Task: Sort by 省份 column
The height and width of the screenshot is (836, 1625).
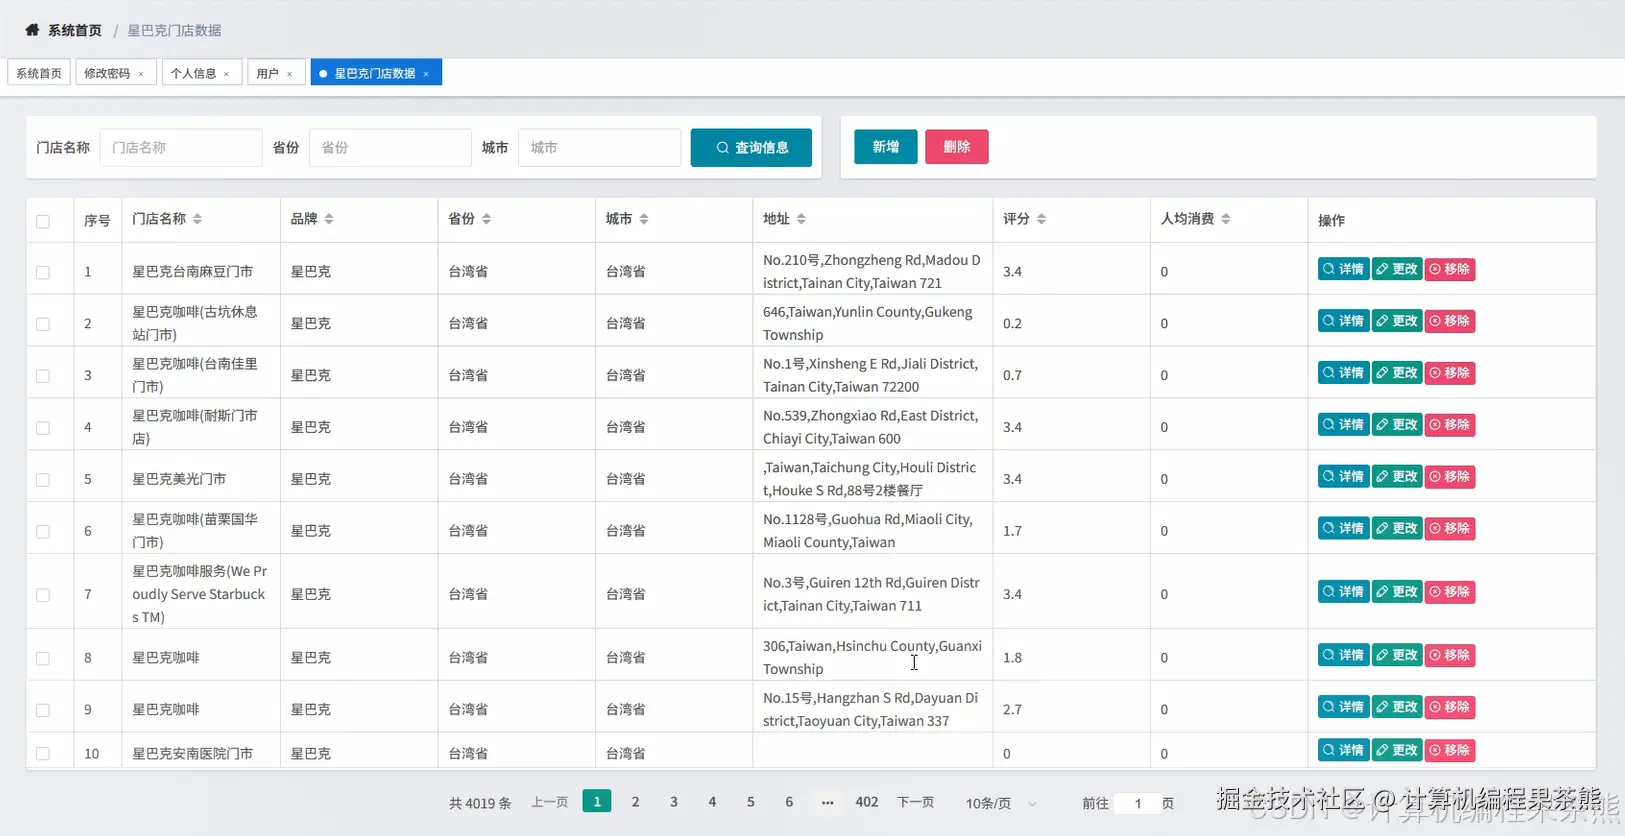Action: click(x=487, y=219)
